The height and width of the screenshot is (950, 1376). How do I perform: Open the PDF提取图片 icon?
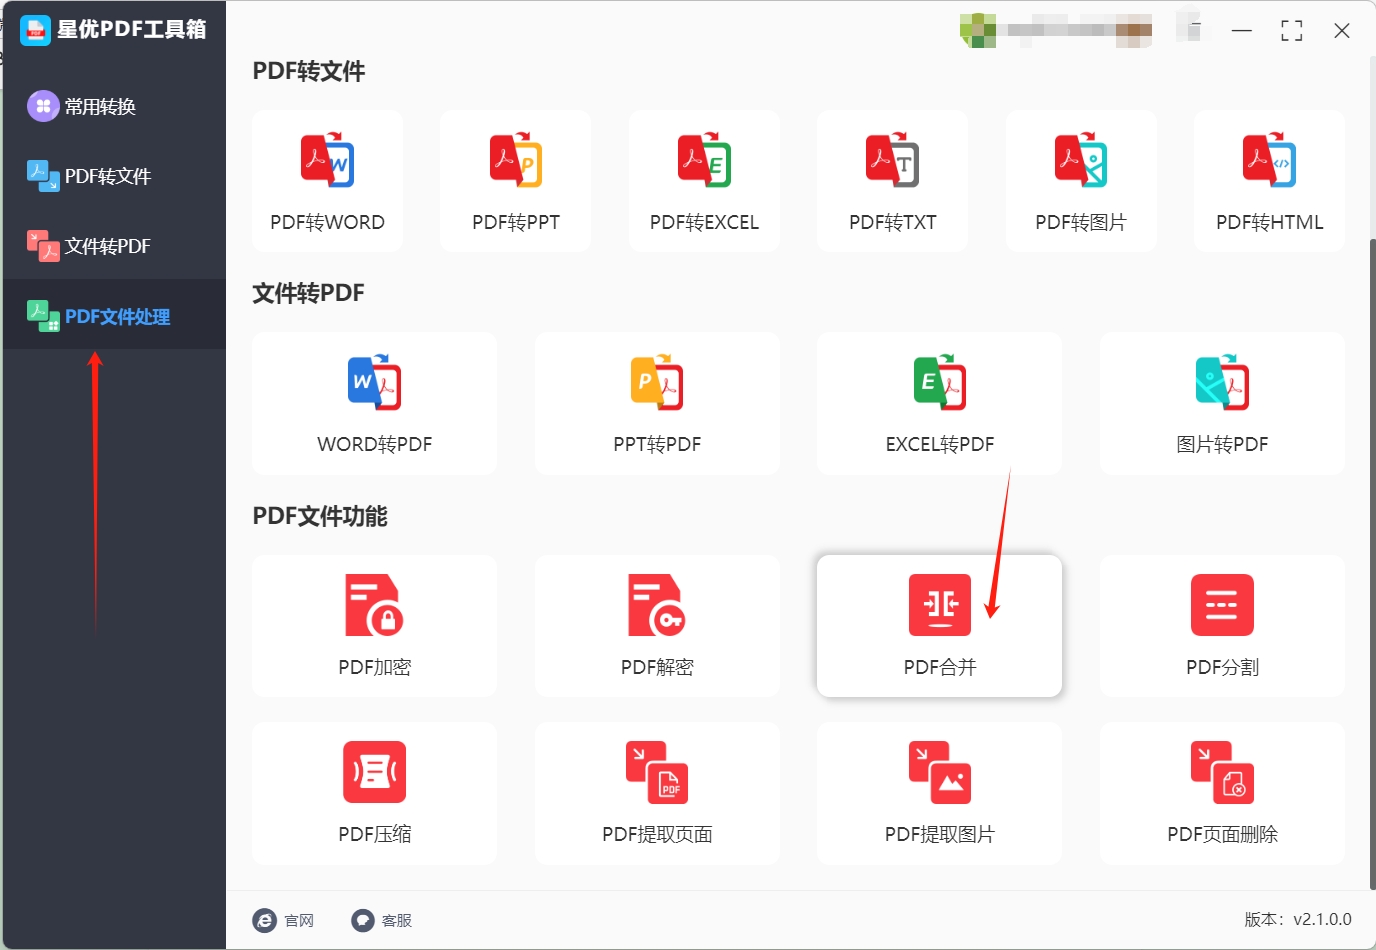point(940,772)
